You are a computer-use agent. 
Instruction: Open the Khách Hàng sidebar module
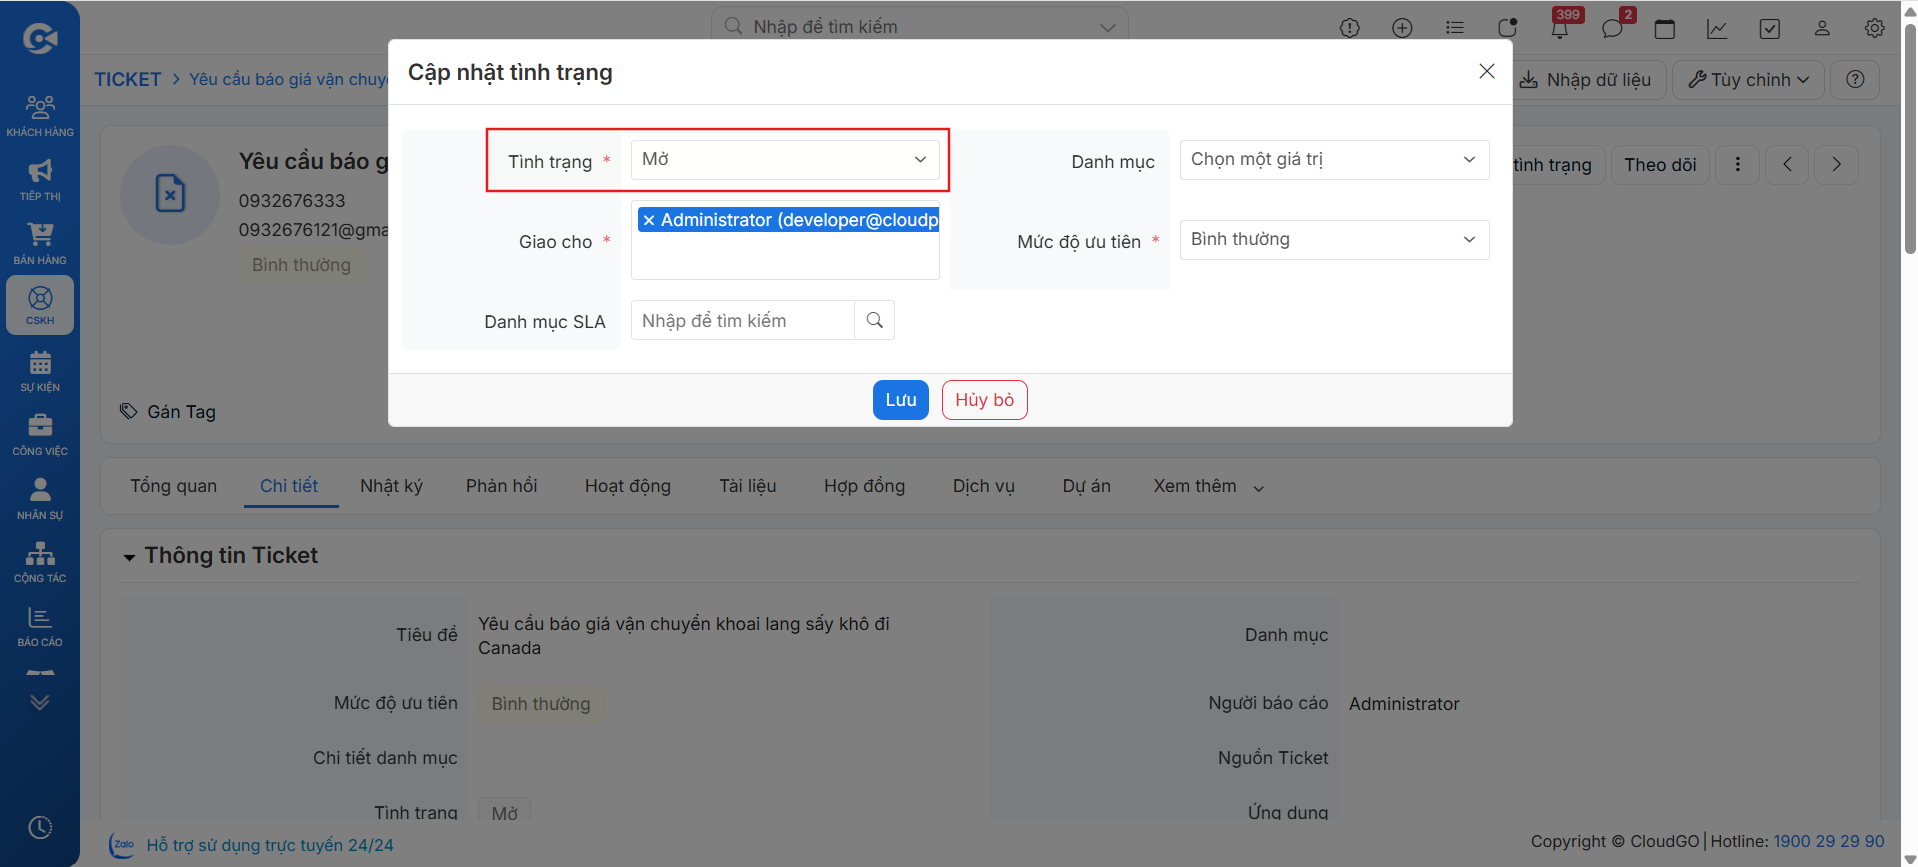pyautogui.click(x=40, y=115)
